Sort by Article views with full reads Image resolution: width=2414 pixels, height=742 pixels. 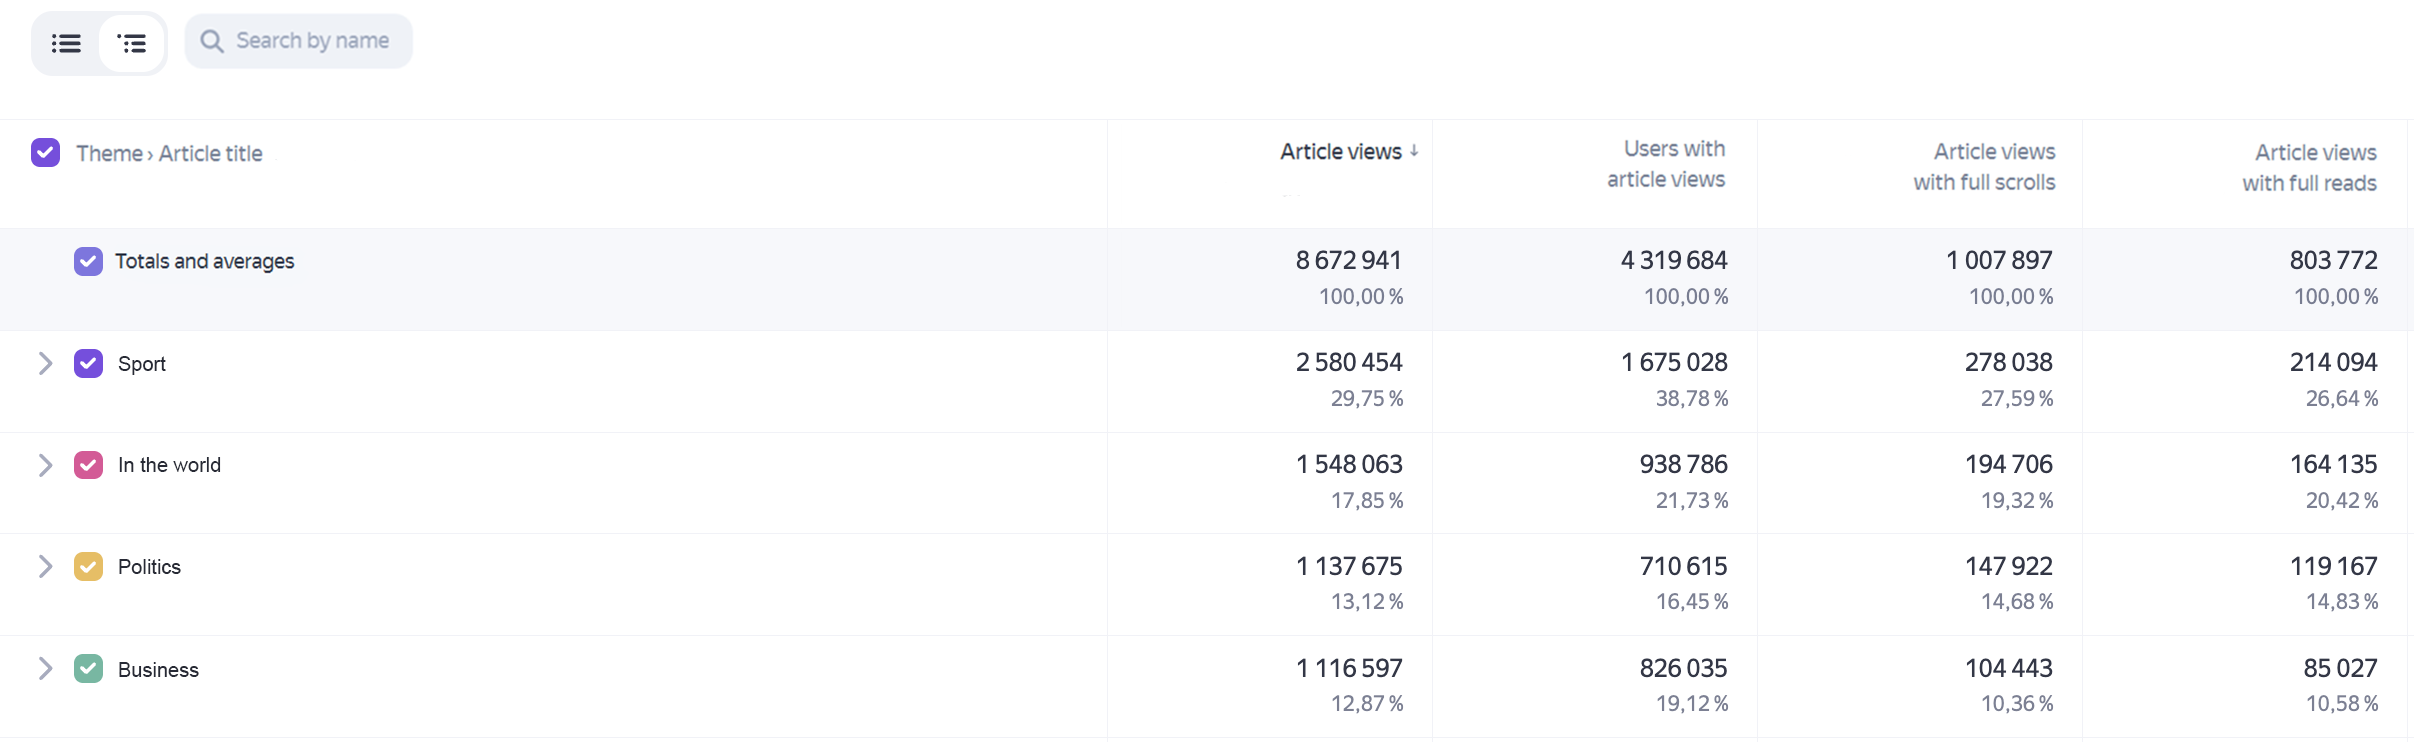(x=2309, y=168)
